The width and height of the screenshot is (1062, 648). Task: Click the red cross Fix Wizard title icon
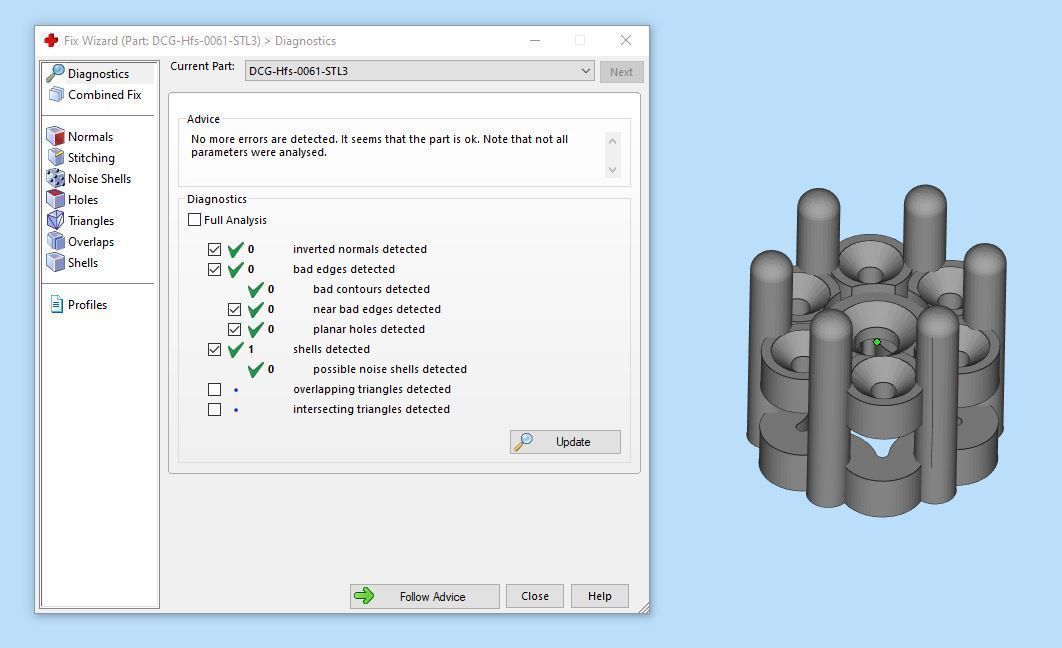coord(51,41)
